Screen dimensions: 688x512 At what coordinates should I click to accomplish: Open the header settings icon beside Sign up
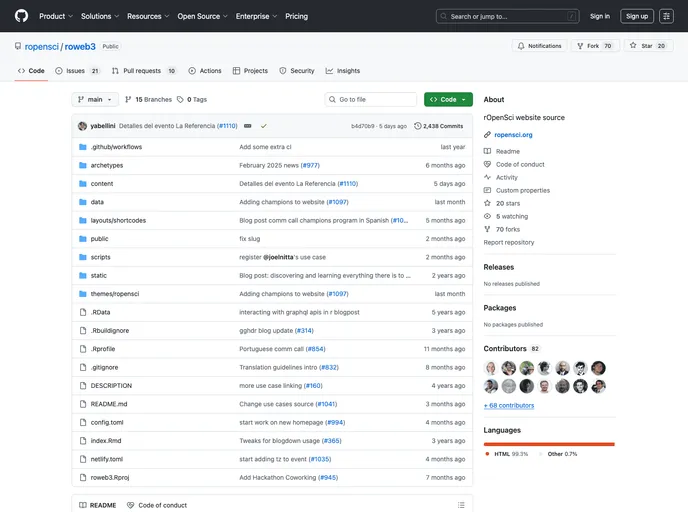click(666, 16)
